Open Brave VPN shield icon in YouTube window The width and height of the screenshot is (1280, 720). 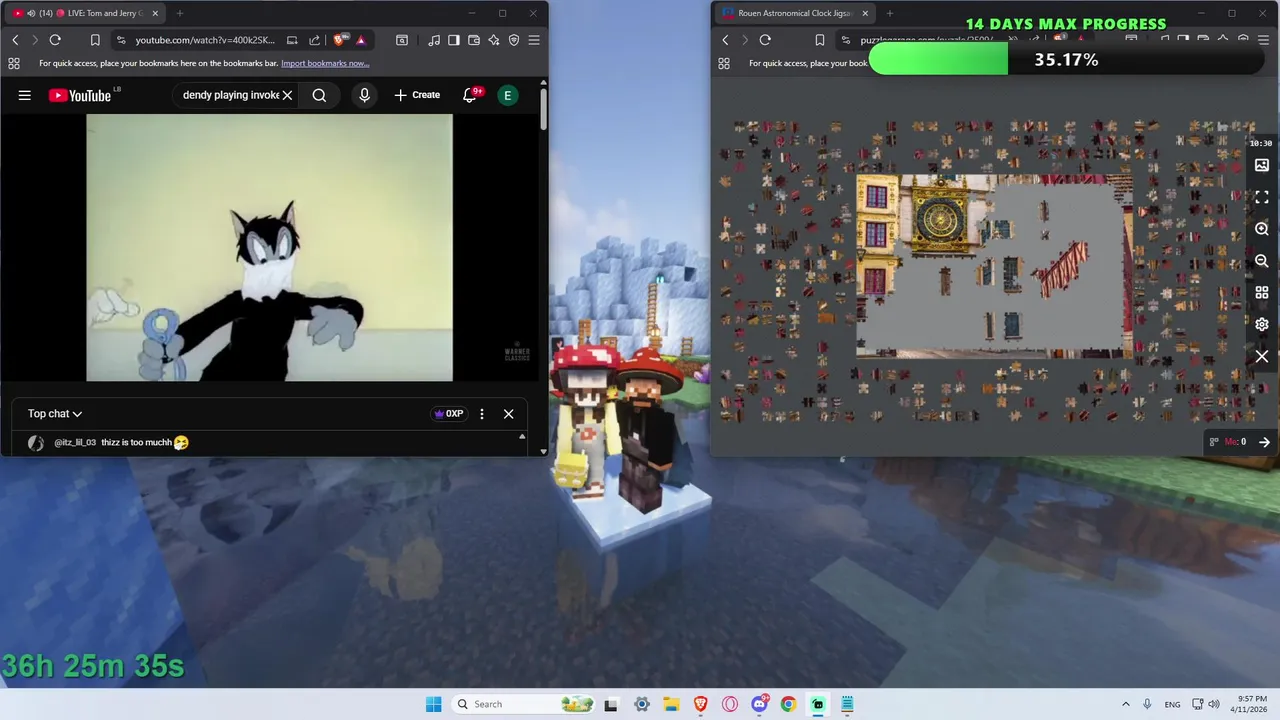tap(514, 40)
